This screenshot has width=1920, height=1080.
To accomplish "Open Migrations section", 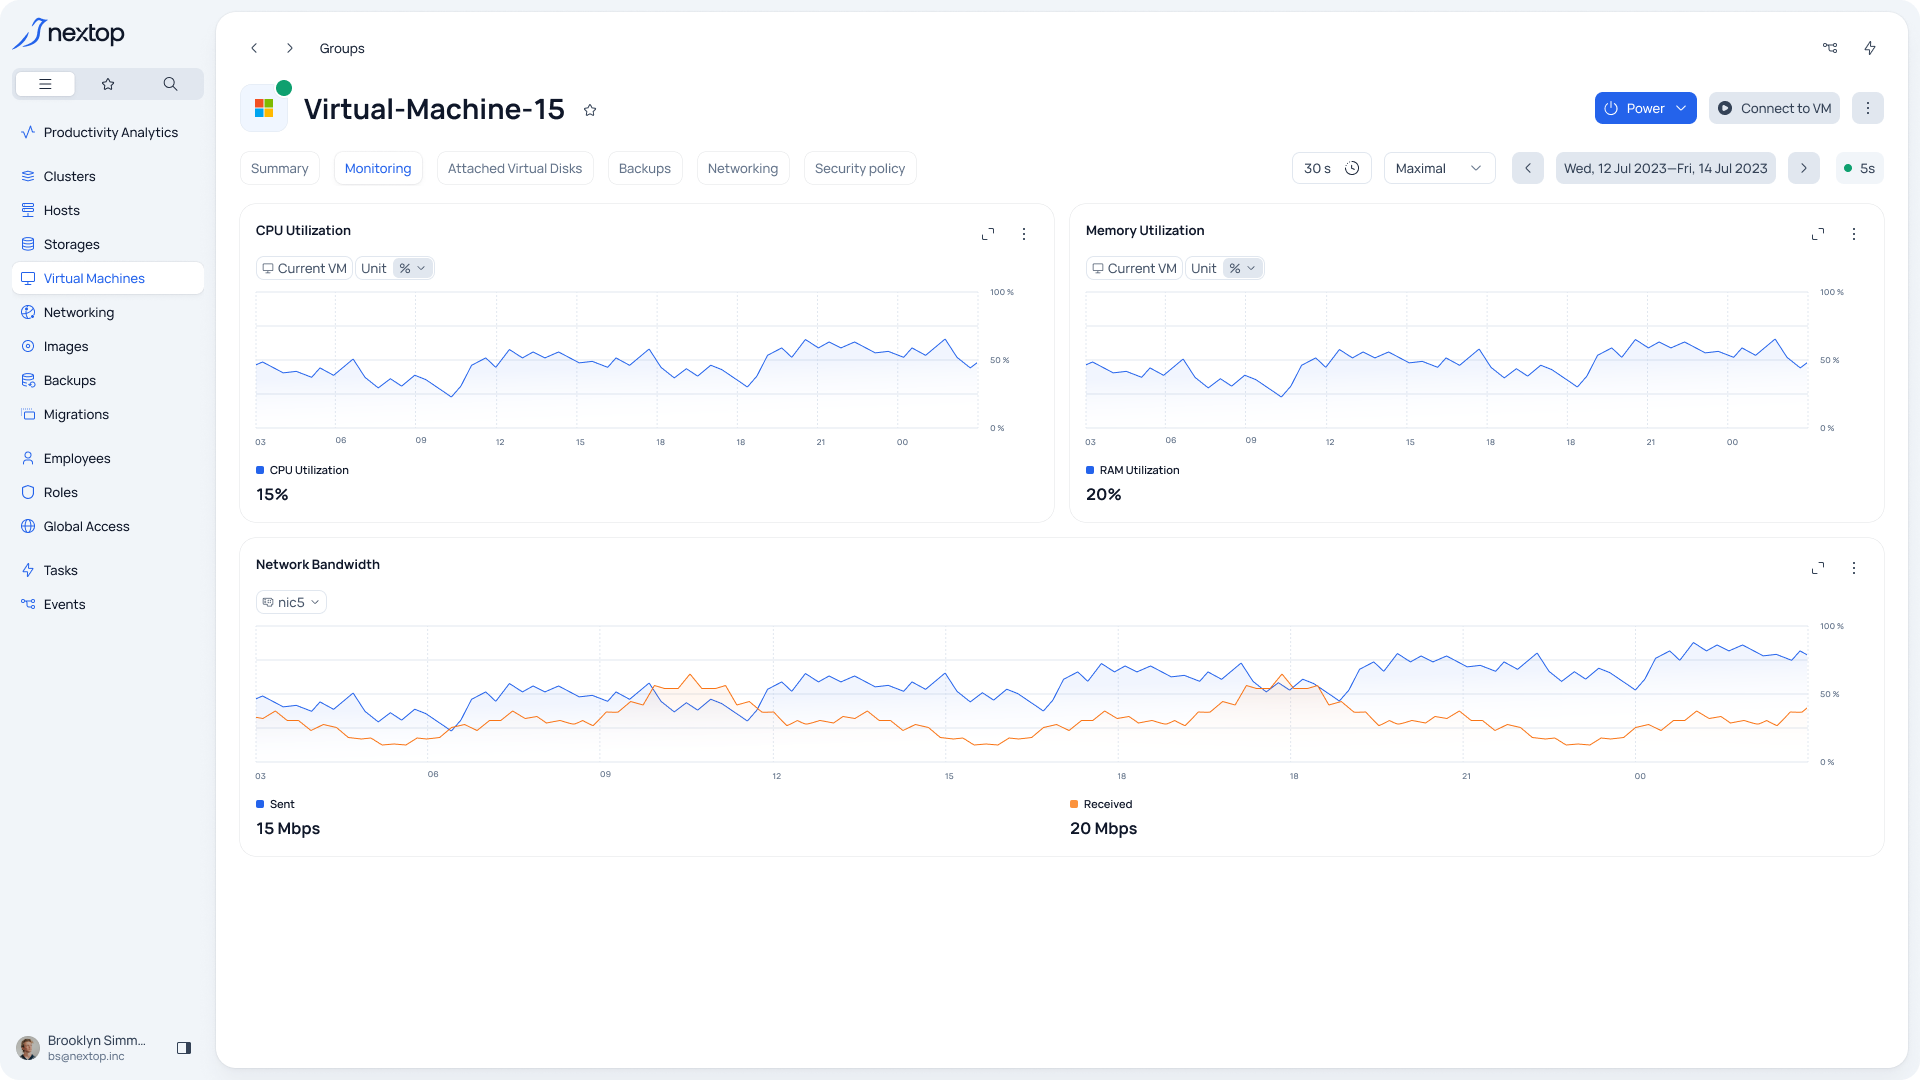I will click(108, 414).
